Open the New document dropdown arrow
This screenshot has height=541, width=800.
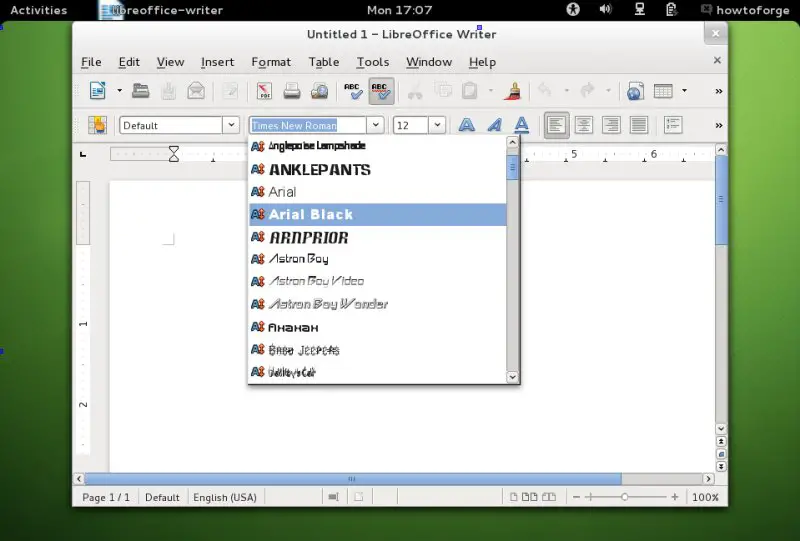point(119,91)
